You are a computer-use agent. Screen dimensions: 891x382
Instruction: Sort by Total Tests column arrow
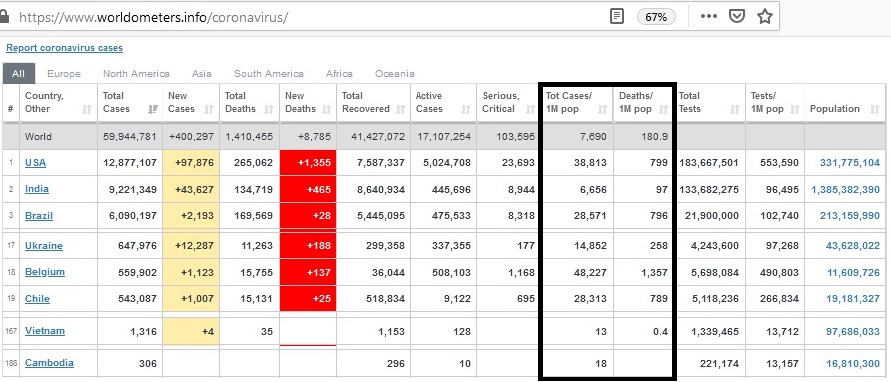click(735, 110)
